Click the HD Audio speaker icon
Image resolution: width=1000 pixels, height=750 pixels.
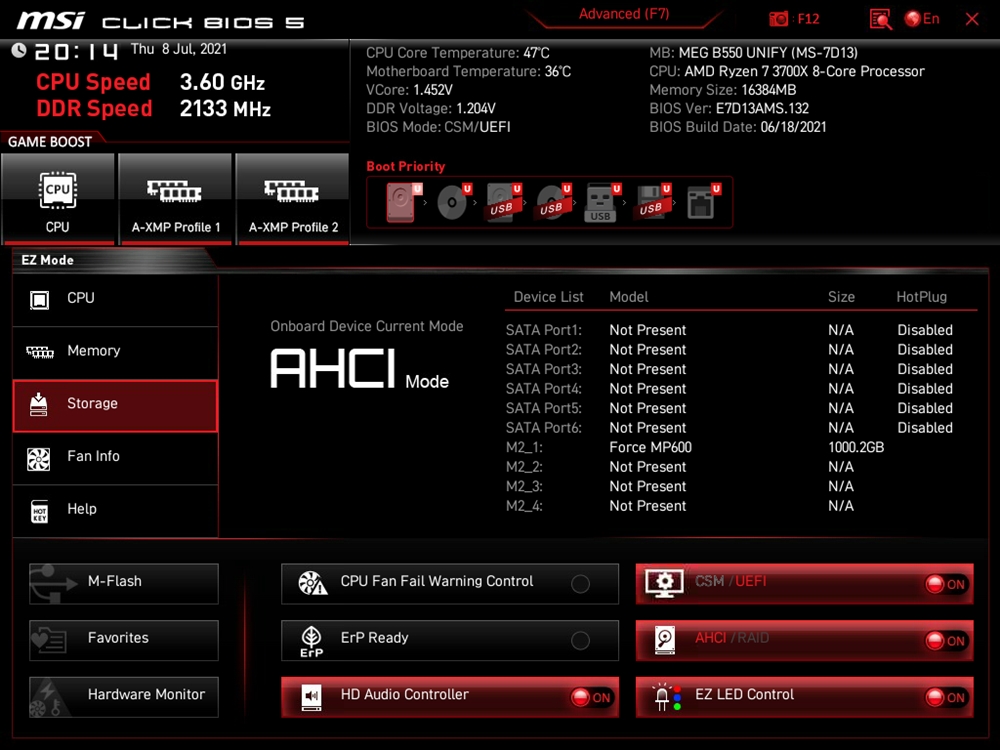[311, 698]
